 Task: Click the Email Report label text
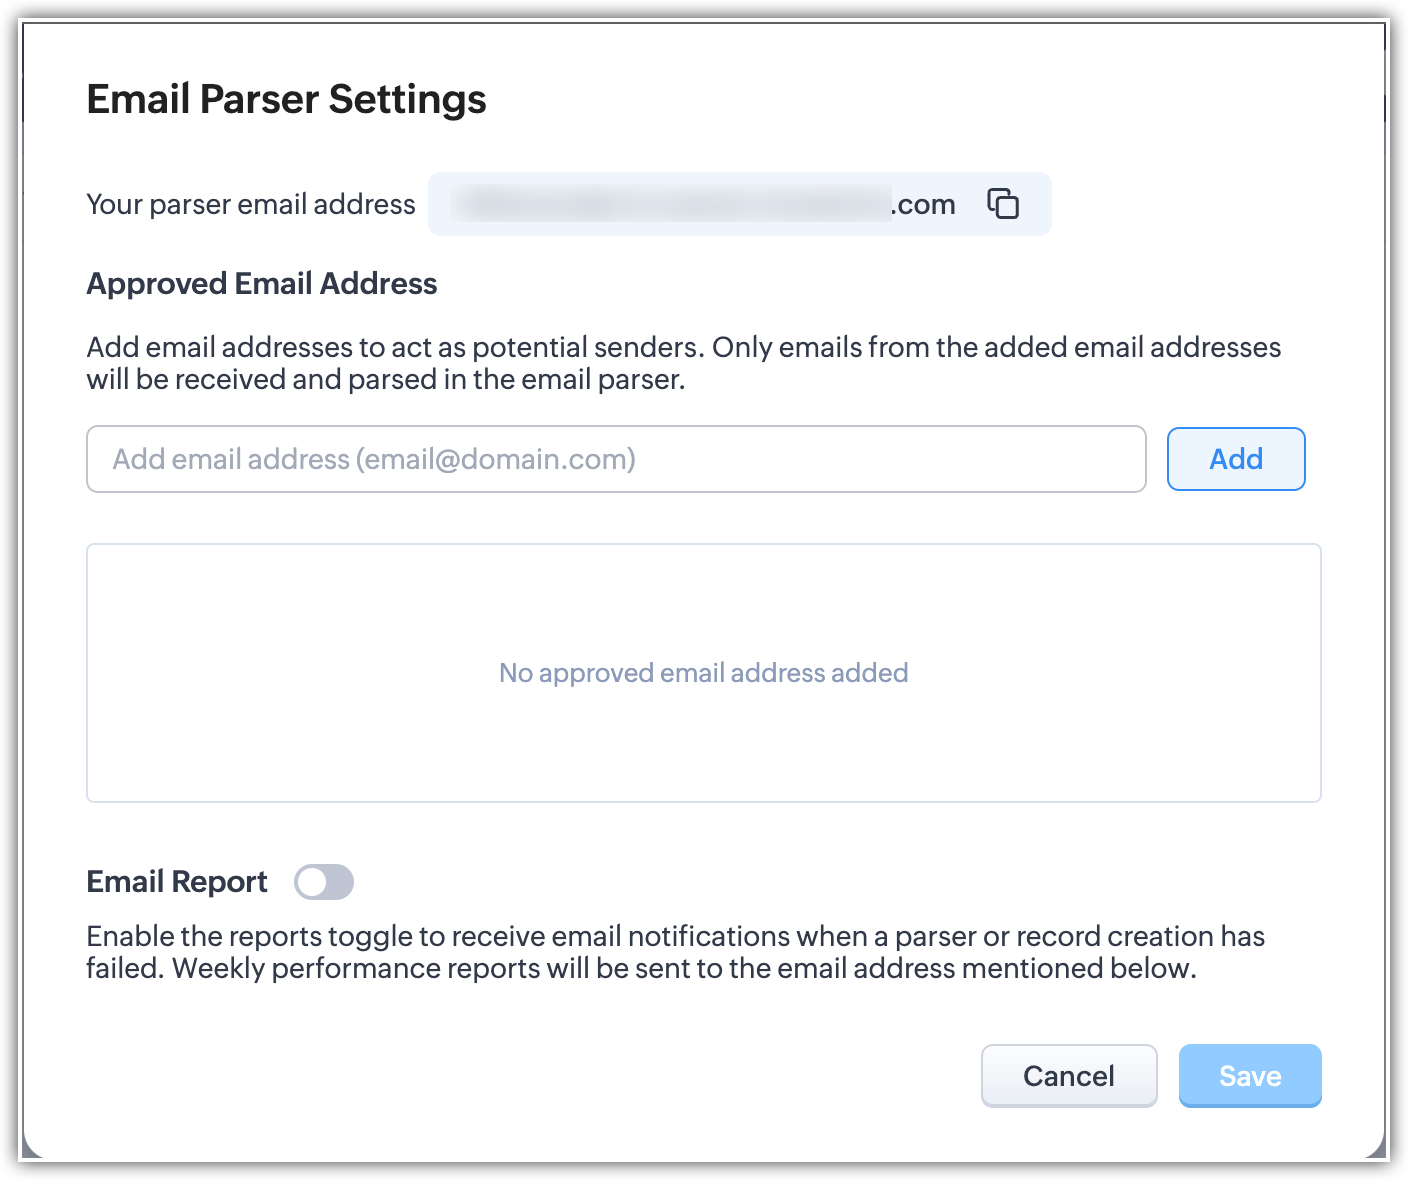177,882
